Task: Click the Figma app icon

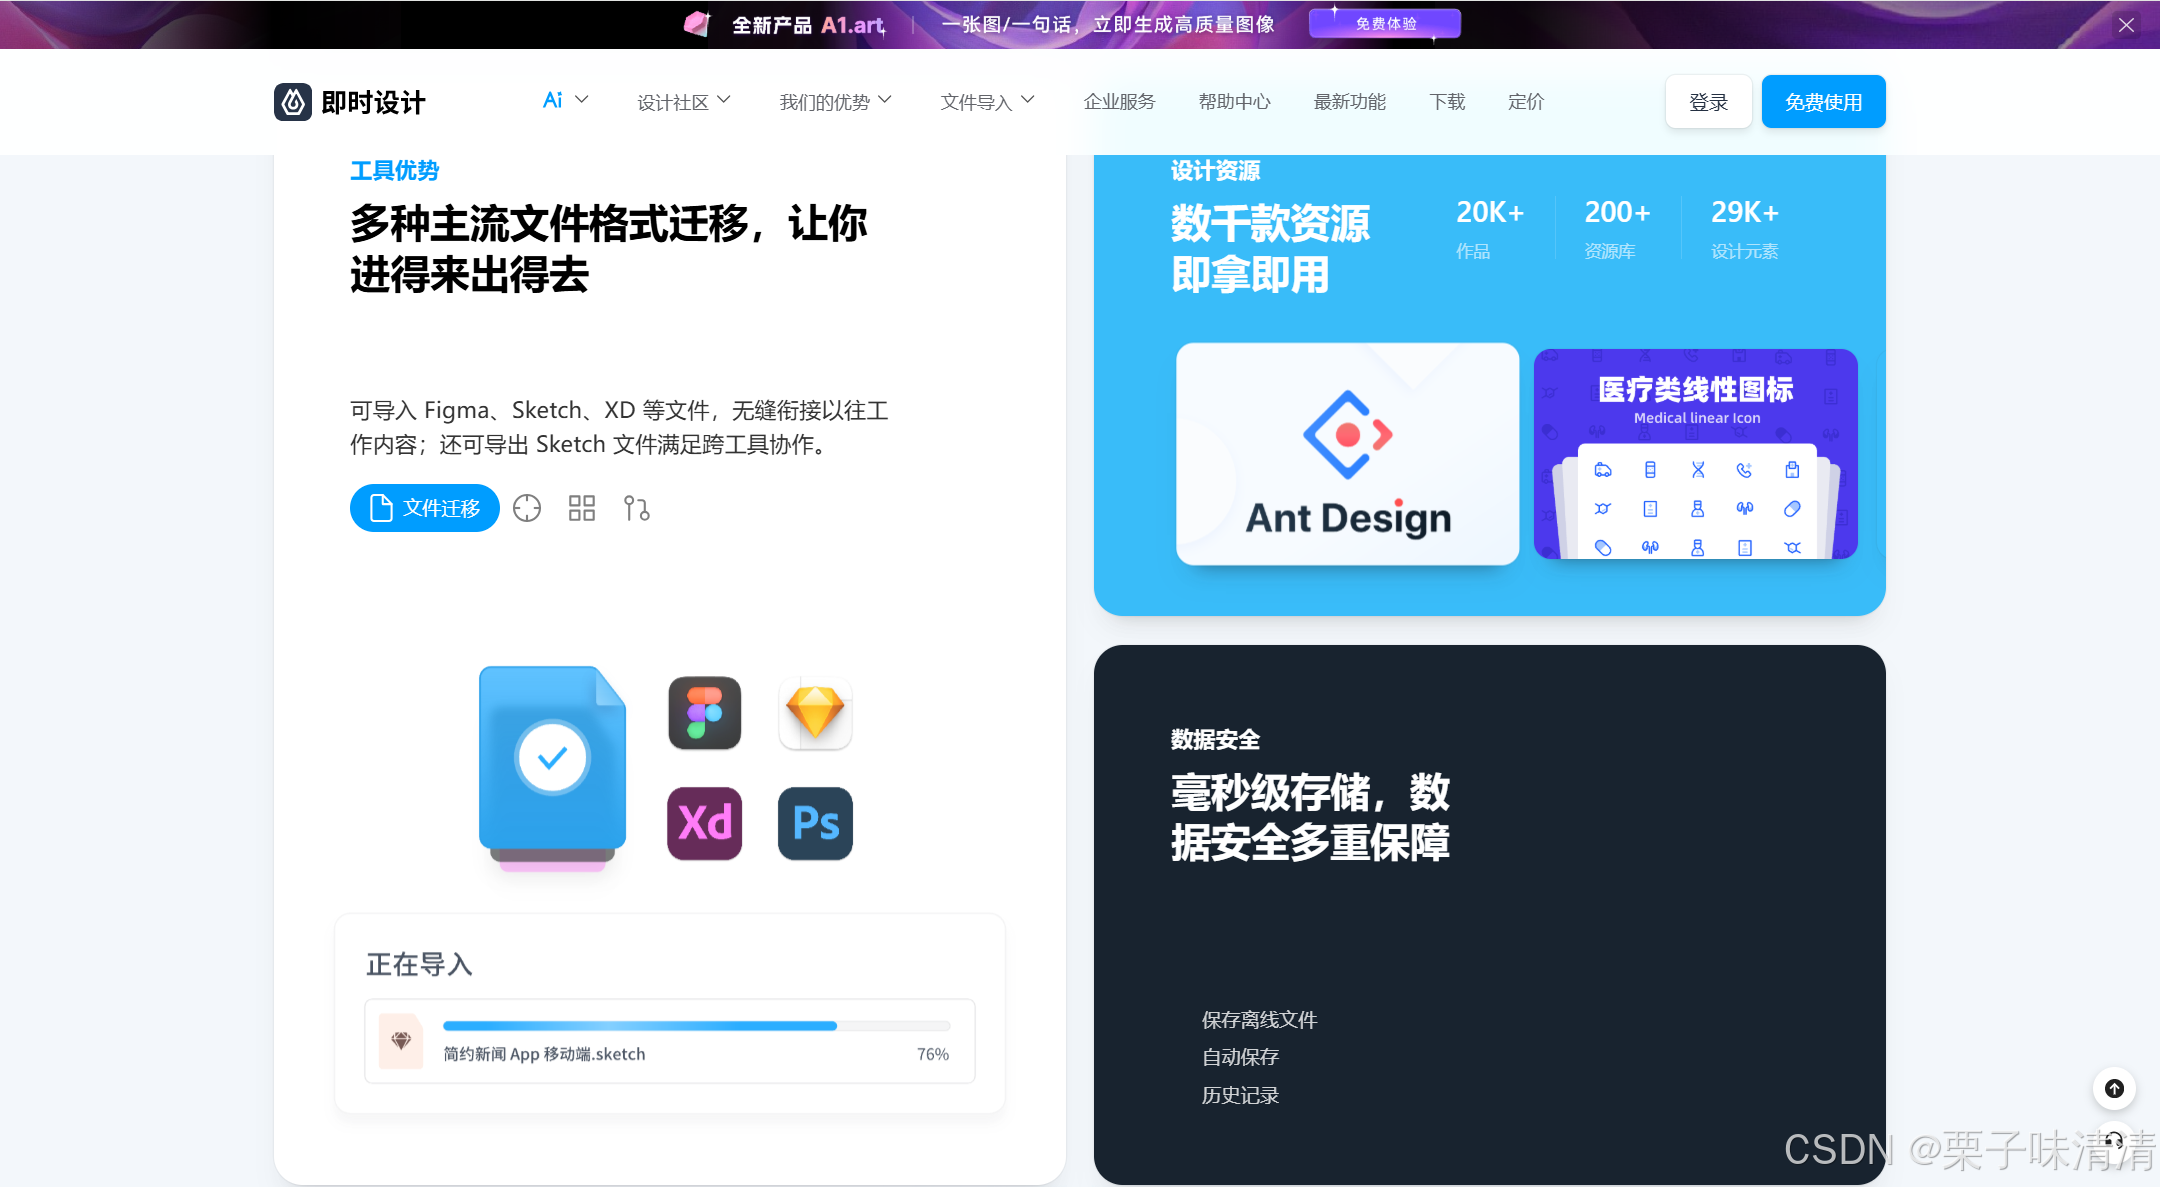Action: point(705,713)
